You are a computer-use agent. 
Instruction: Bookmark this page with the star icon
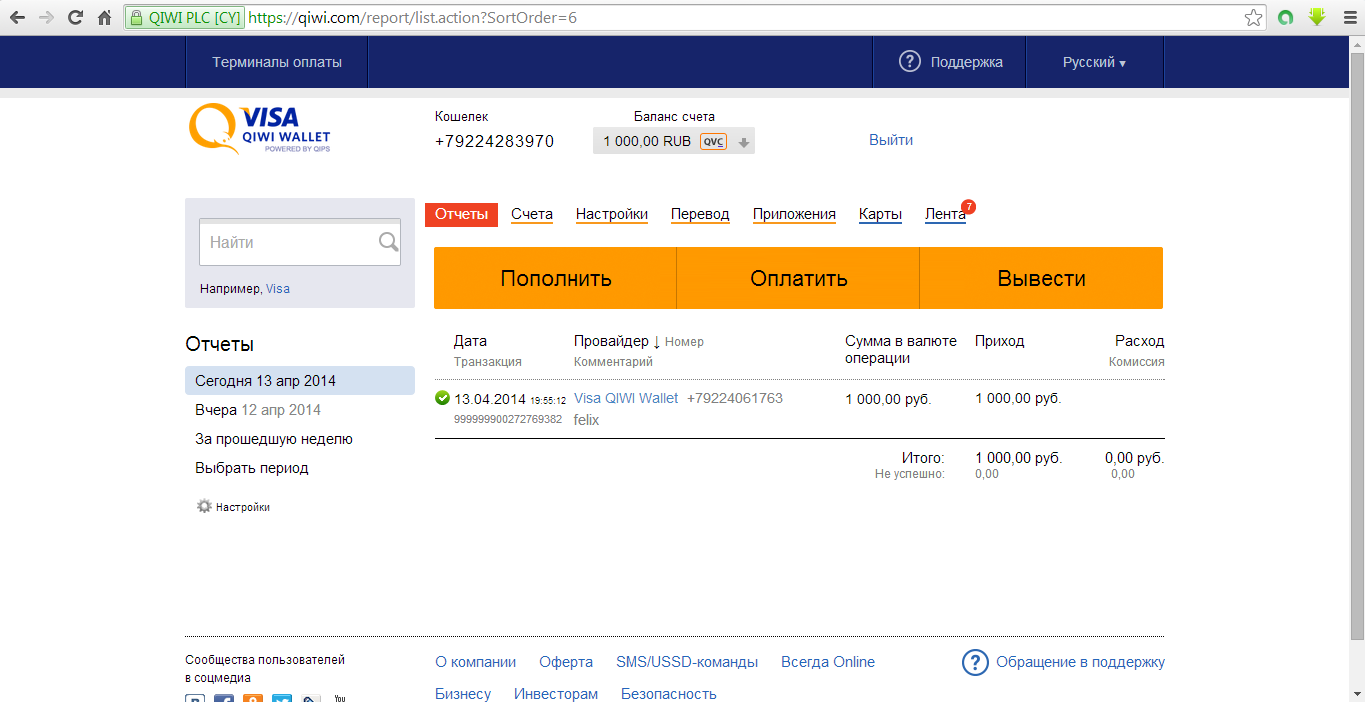1253,17
